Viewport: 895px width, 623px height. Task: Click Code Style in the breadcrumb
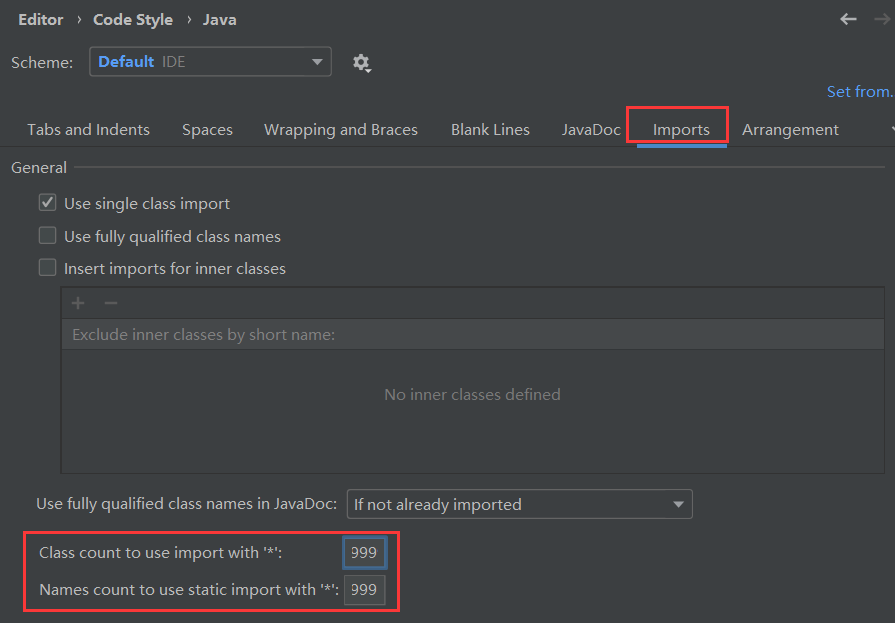(133, 20)
